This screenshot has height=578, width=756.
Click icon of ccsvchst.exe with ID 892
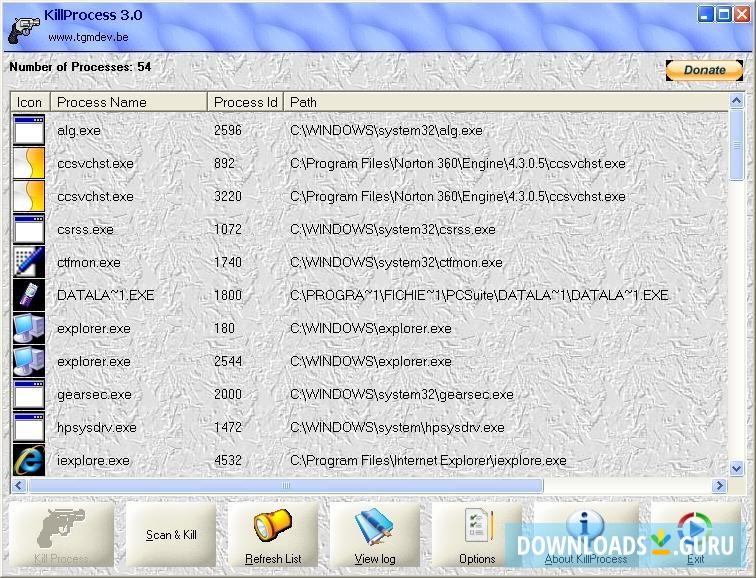click(29, 163)
